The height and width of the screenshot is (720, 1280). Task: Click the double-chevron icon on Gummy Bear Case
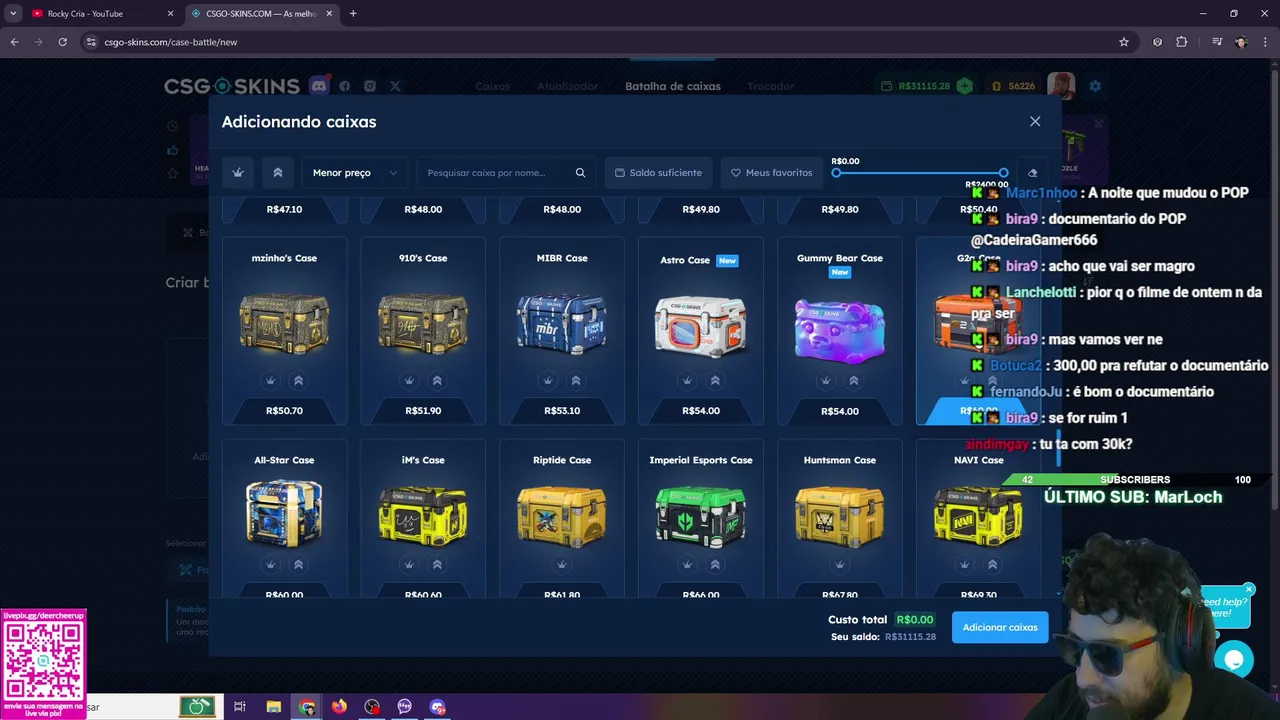pos(854,380)
